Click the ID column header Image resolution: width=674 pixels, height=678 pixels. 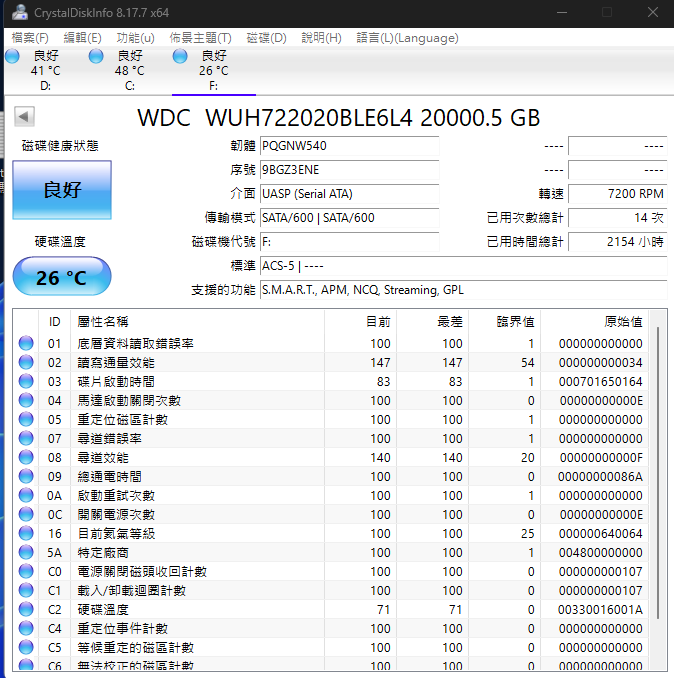(54, 322)
